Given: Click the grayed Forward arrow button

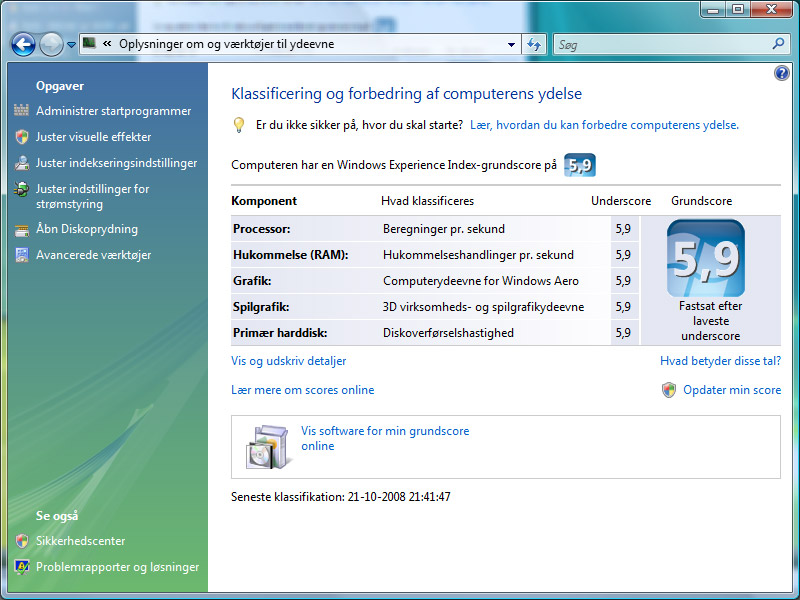Looking at the screenshot, I should (51, 44).
